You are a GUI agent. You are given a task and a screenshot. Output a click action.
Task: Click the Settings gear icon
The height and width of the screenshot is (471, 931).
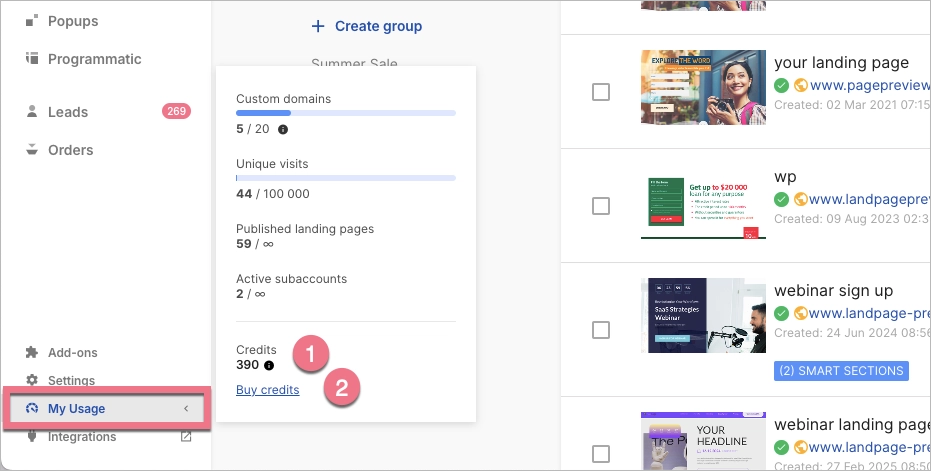click(32, 380)
